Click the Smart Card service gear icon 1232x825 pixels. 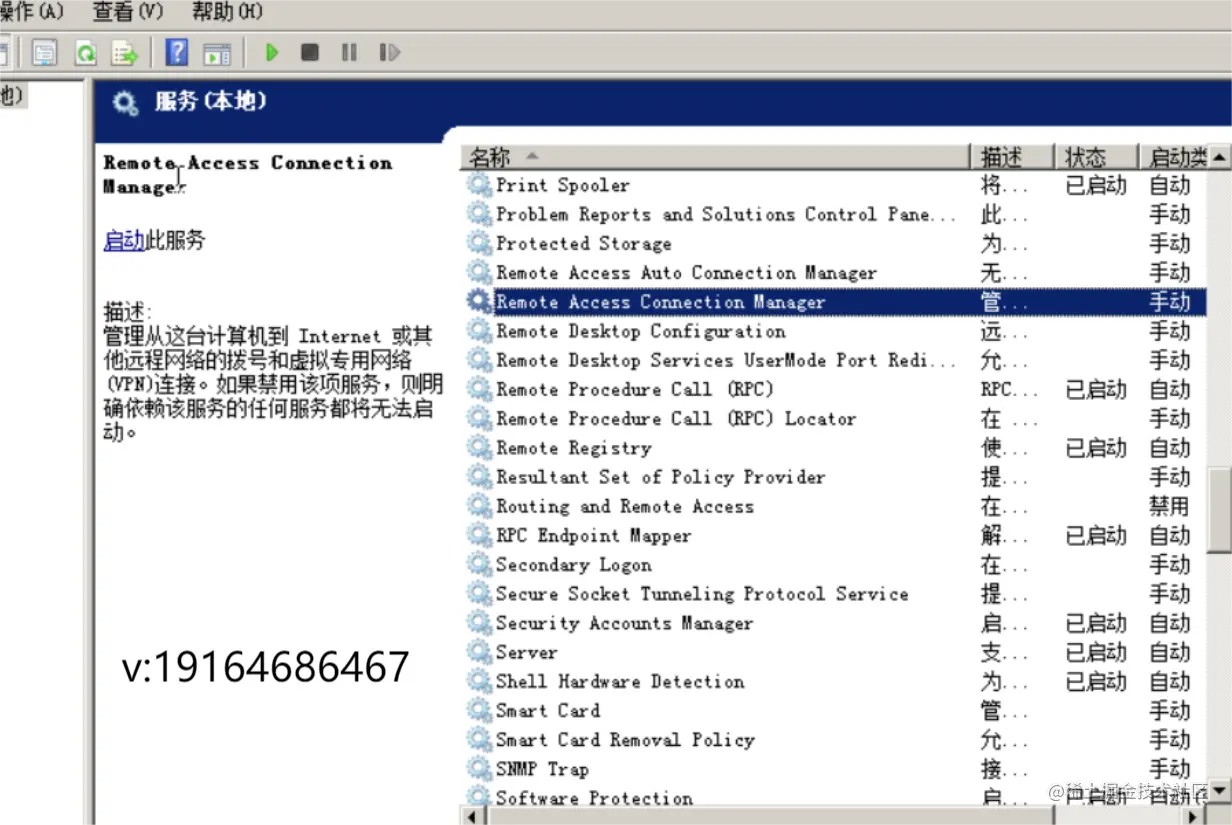tap(479, 710)
